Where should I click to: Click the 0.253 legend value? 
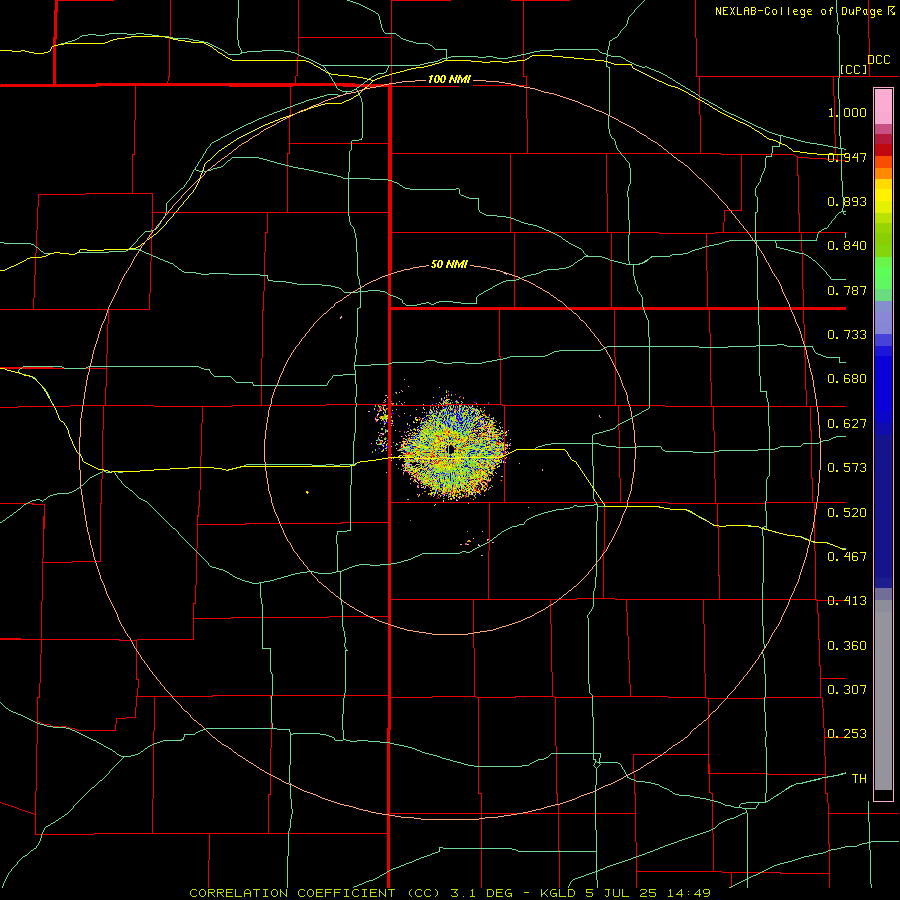coord(847,734)
